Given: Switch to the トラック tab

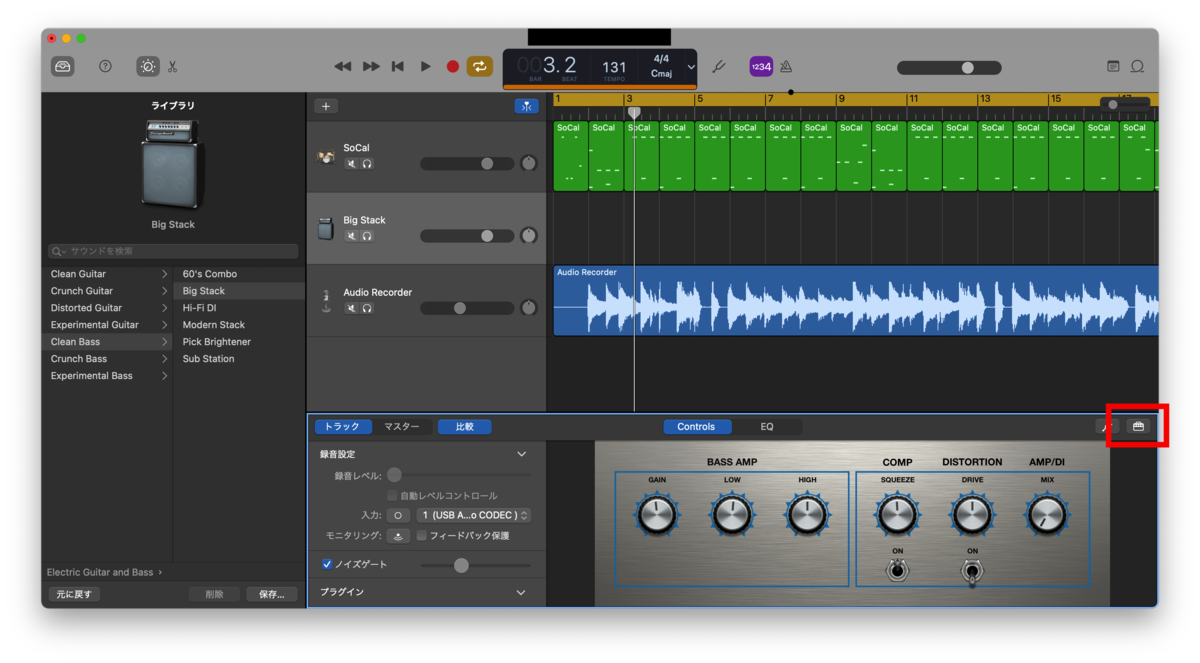Looking at the screenshot, I should [343, 427].
